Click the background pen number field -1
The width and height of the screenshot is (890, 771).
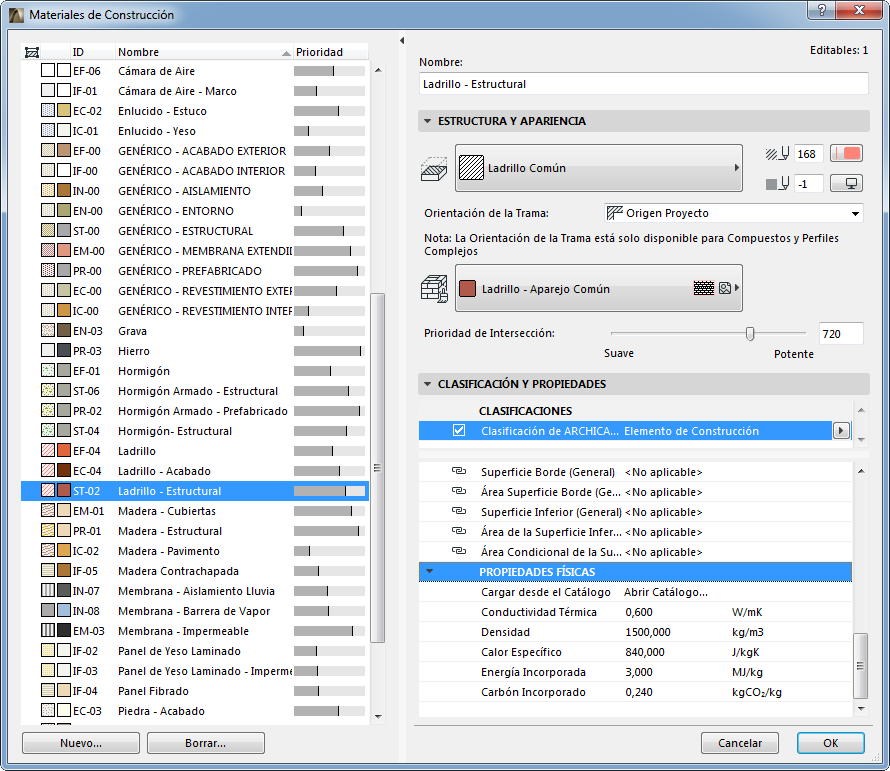[808, 184]
